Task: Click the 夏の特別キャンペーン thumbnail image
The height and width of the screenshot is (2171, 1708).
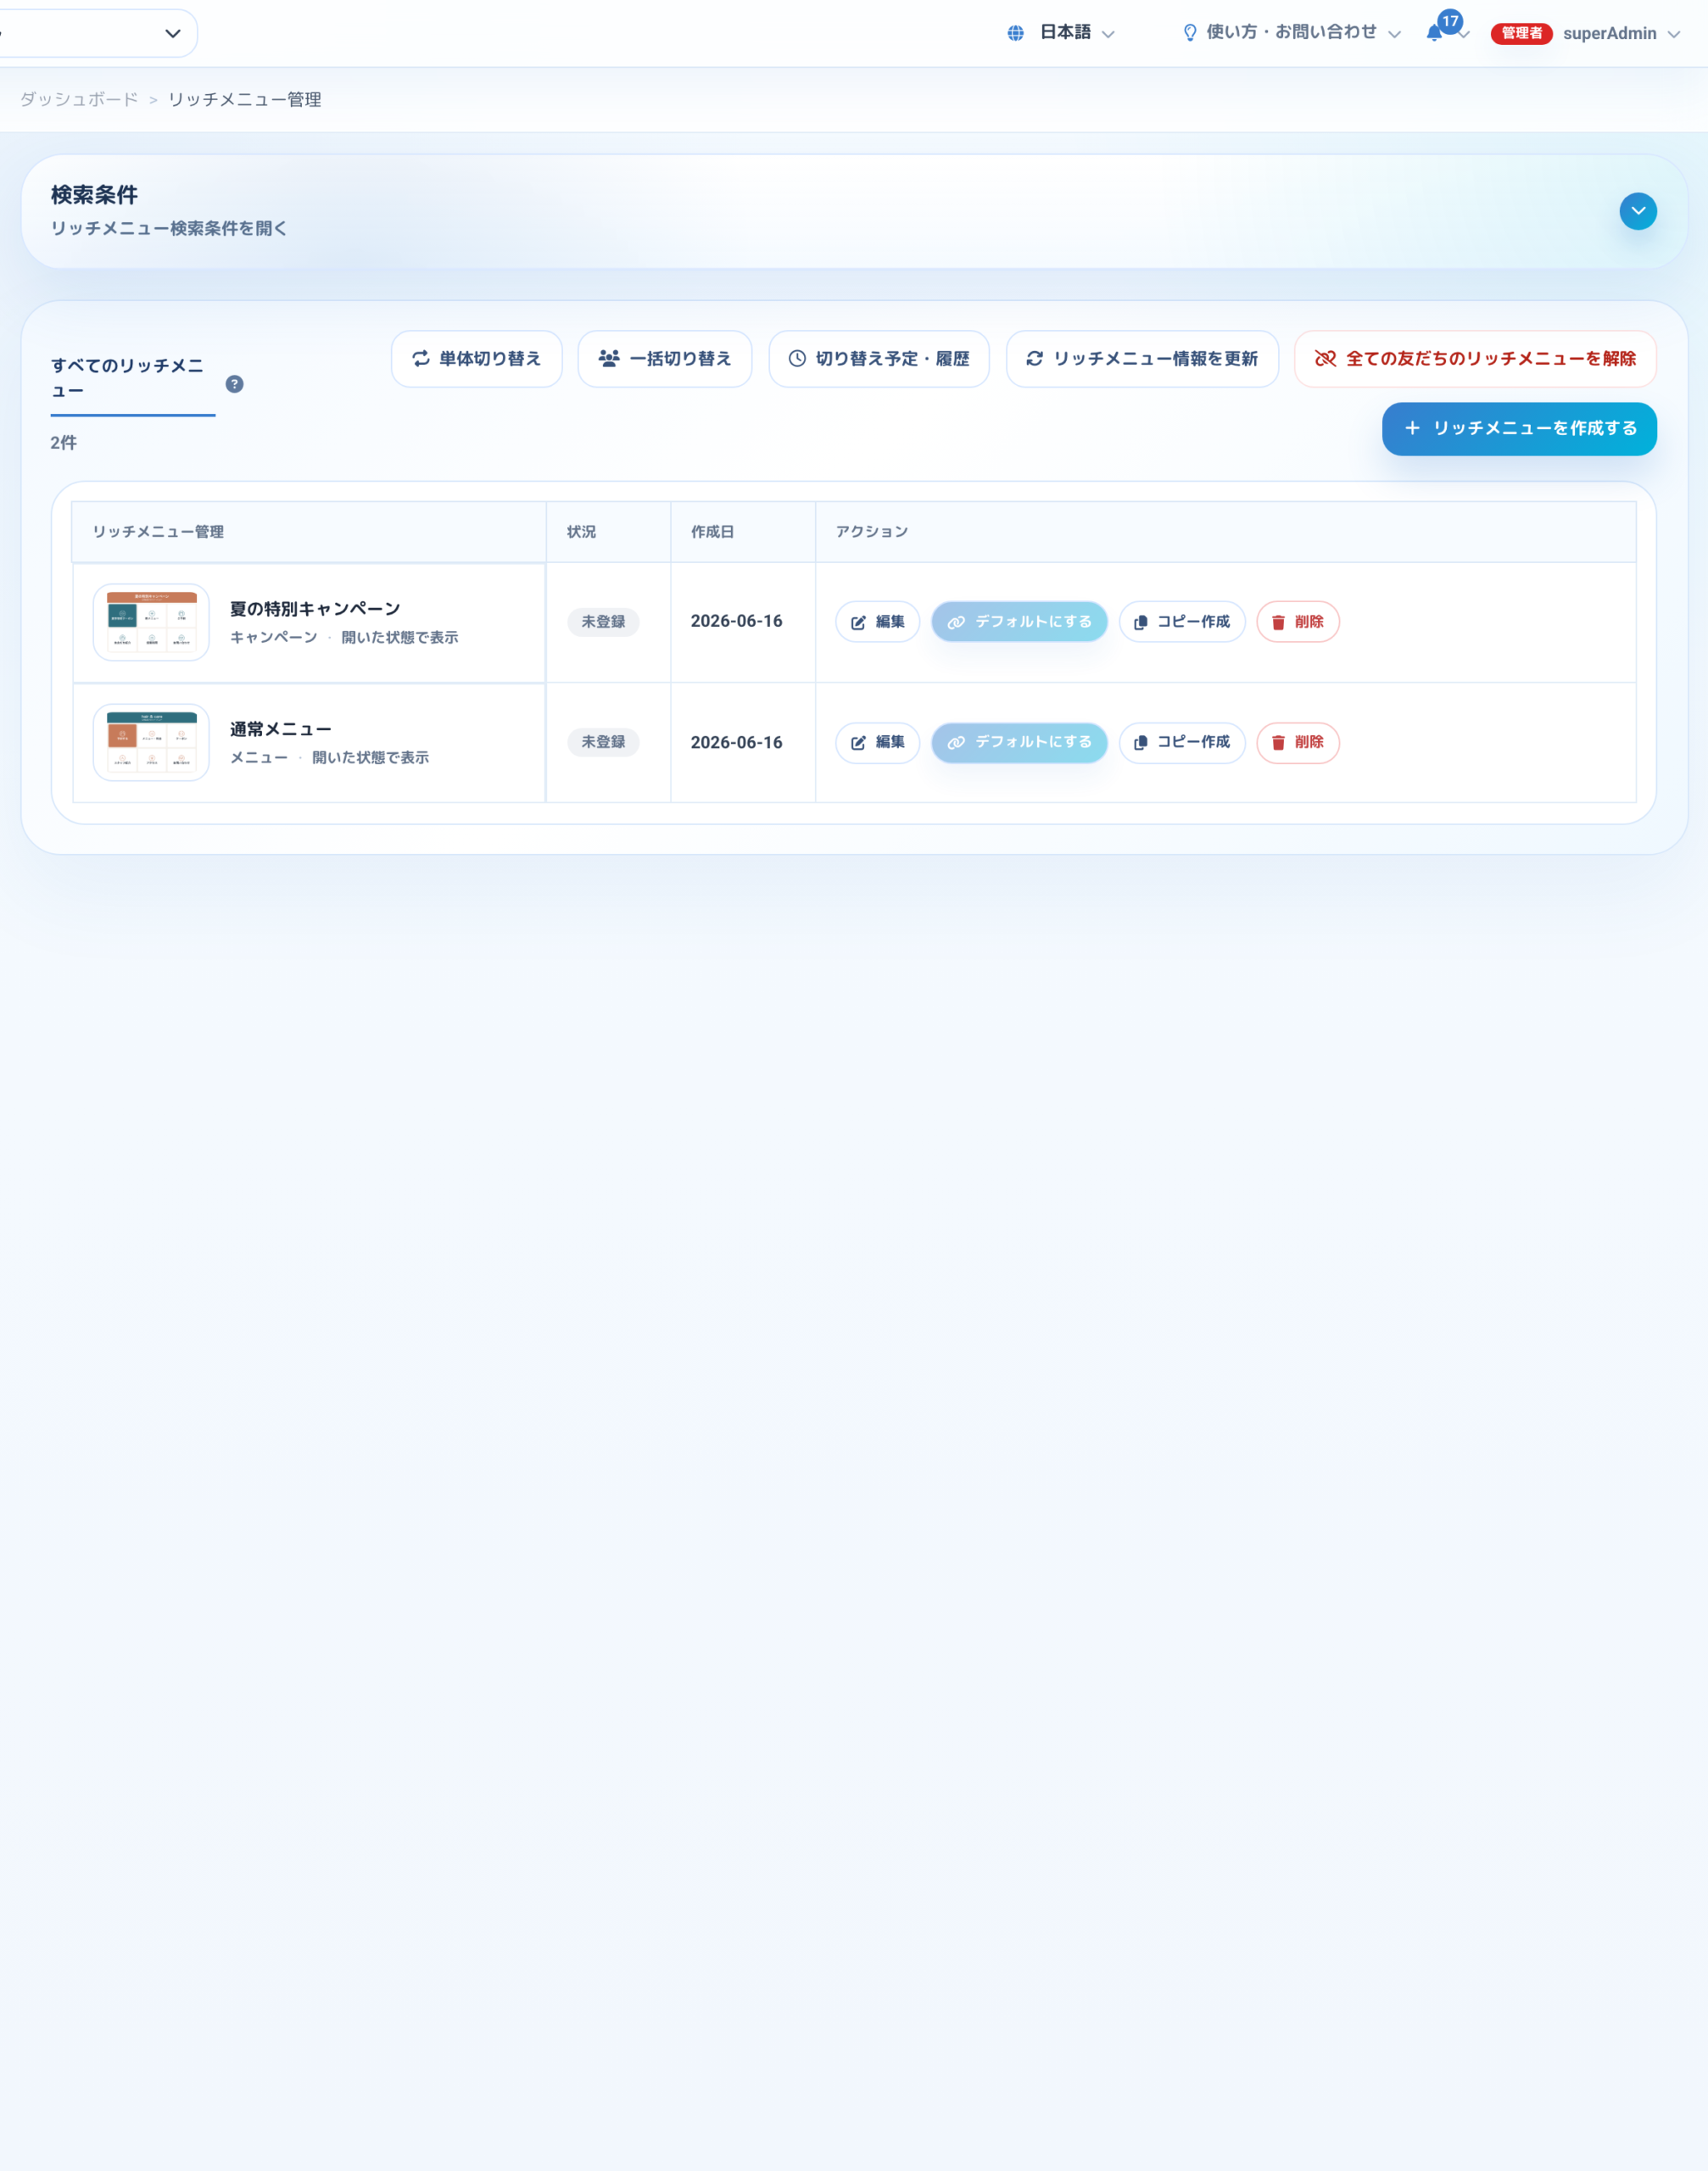Action: click(x=151, y=622)
